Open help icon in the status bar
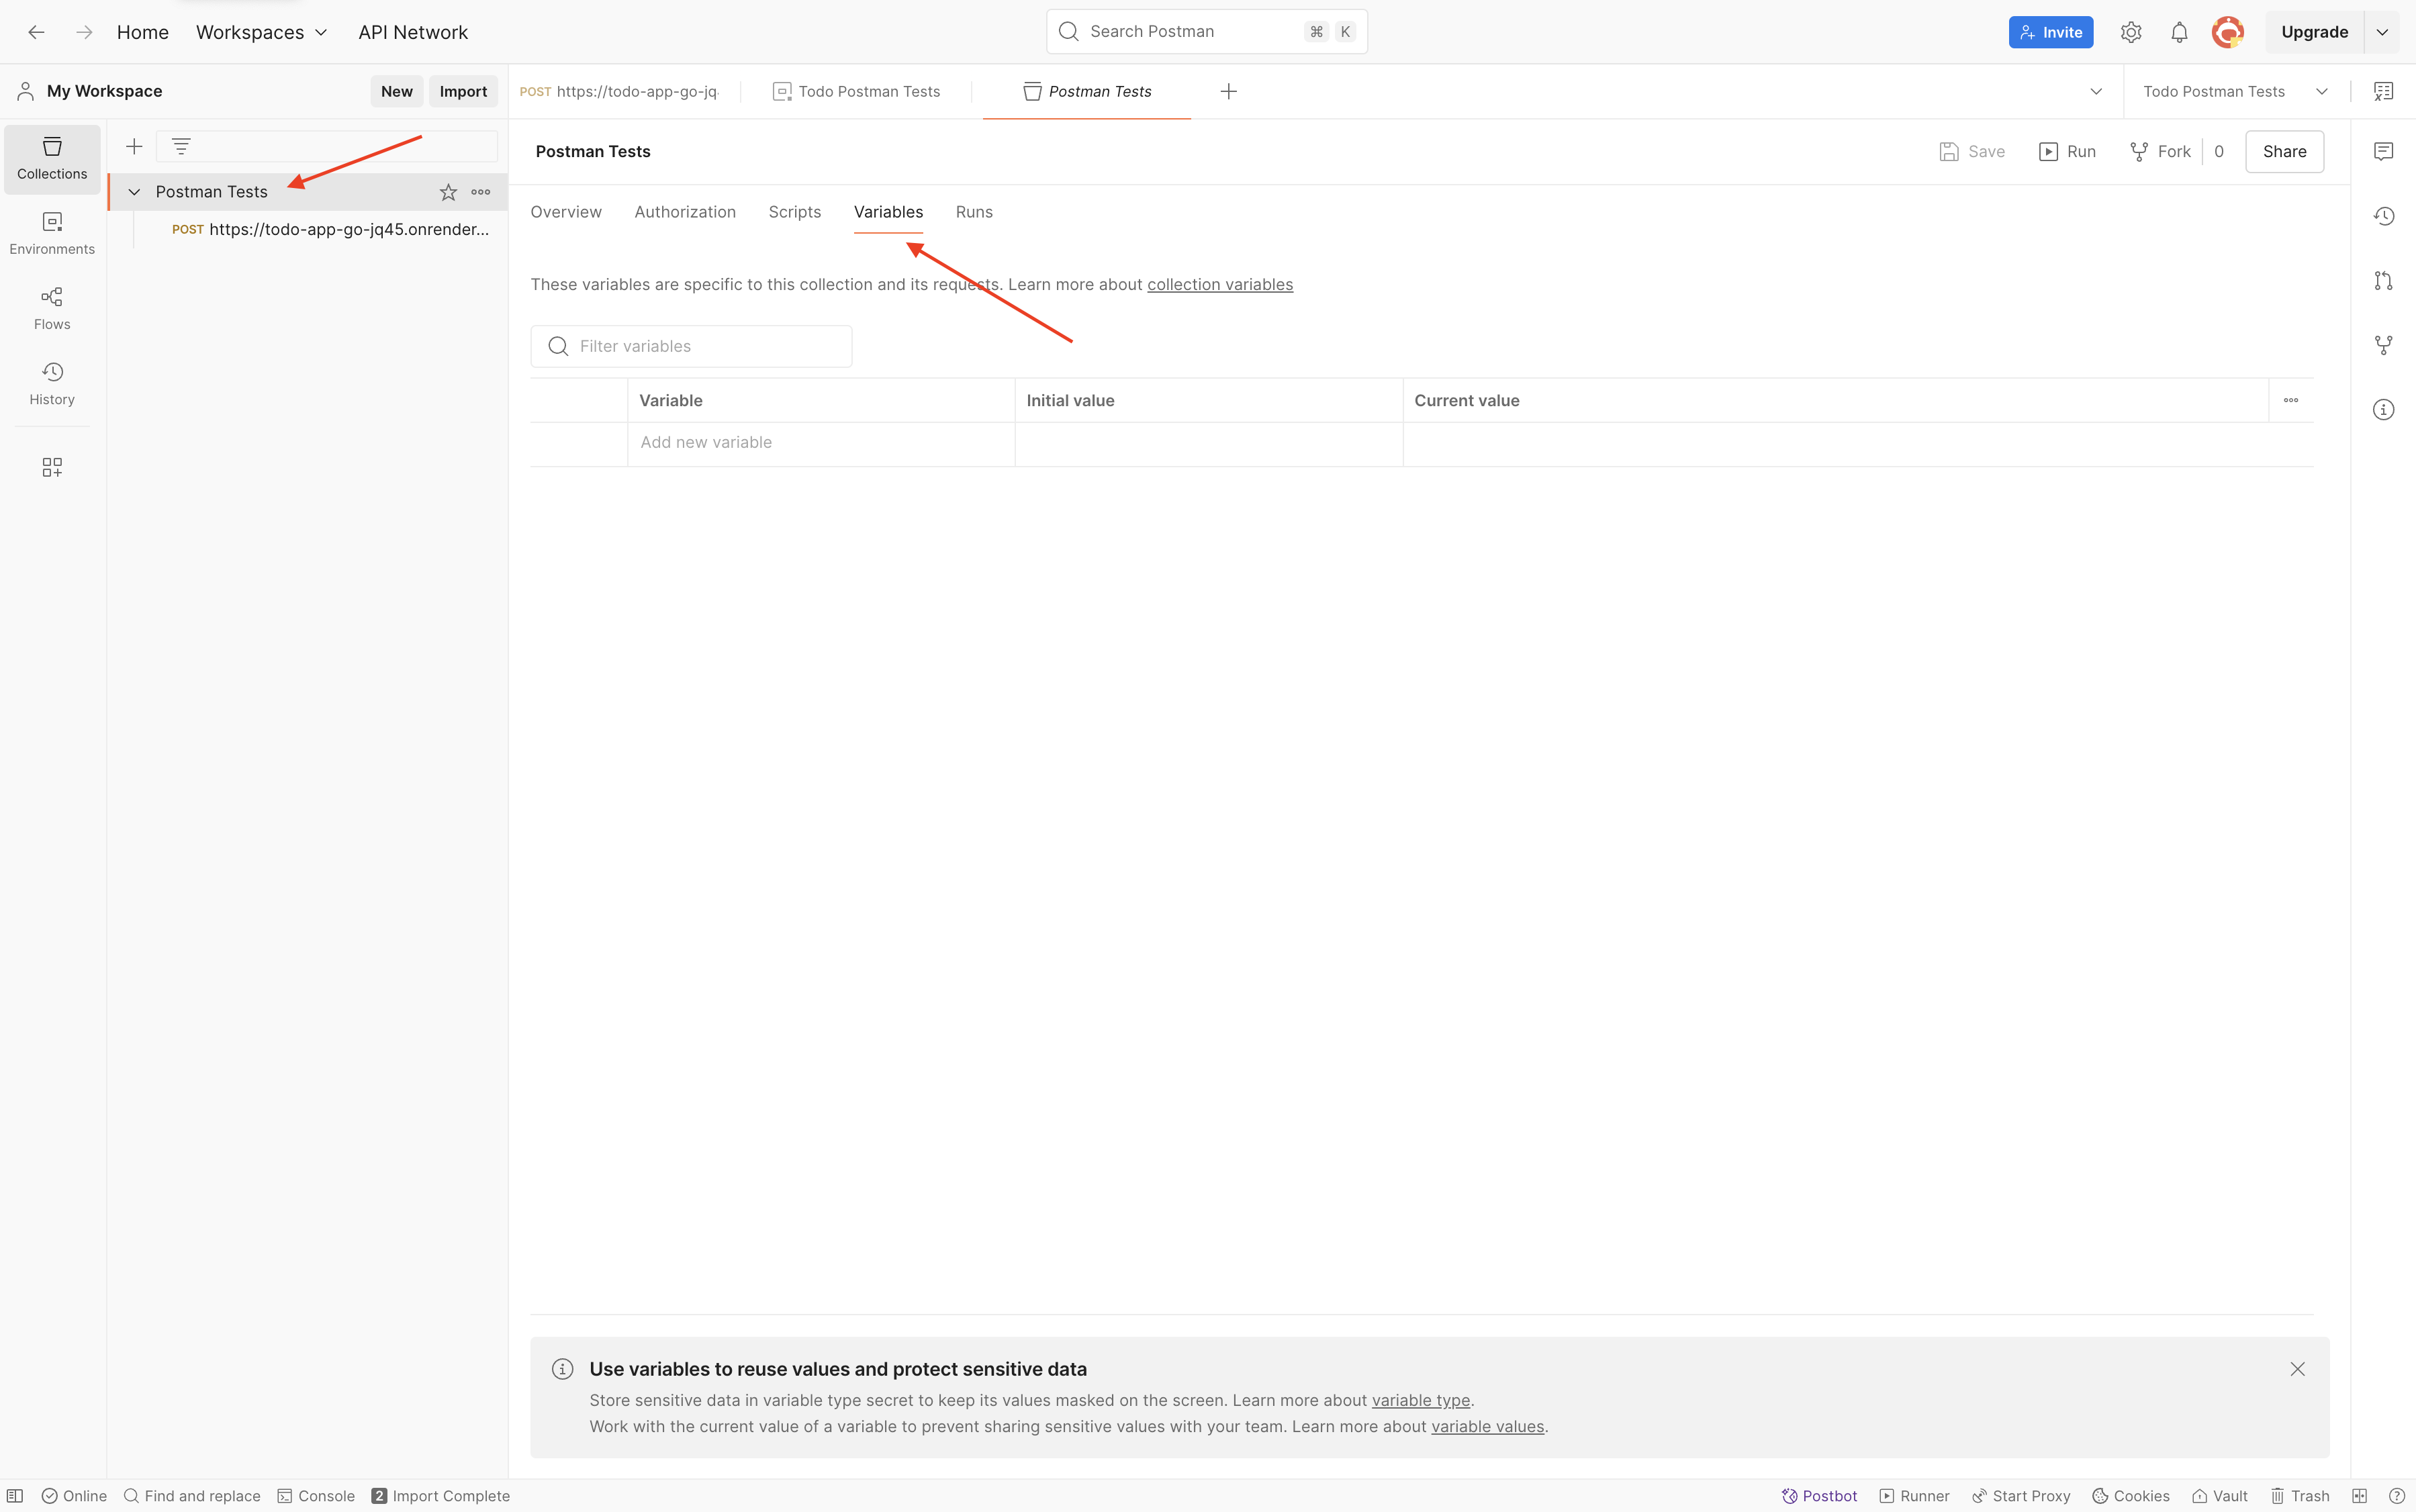The width and height of the screenshot is (2416, 1512). 2396,1496
